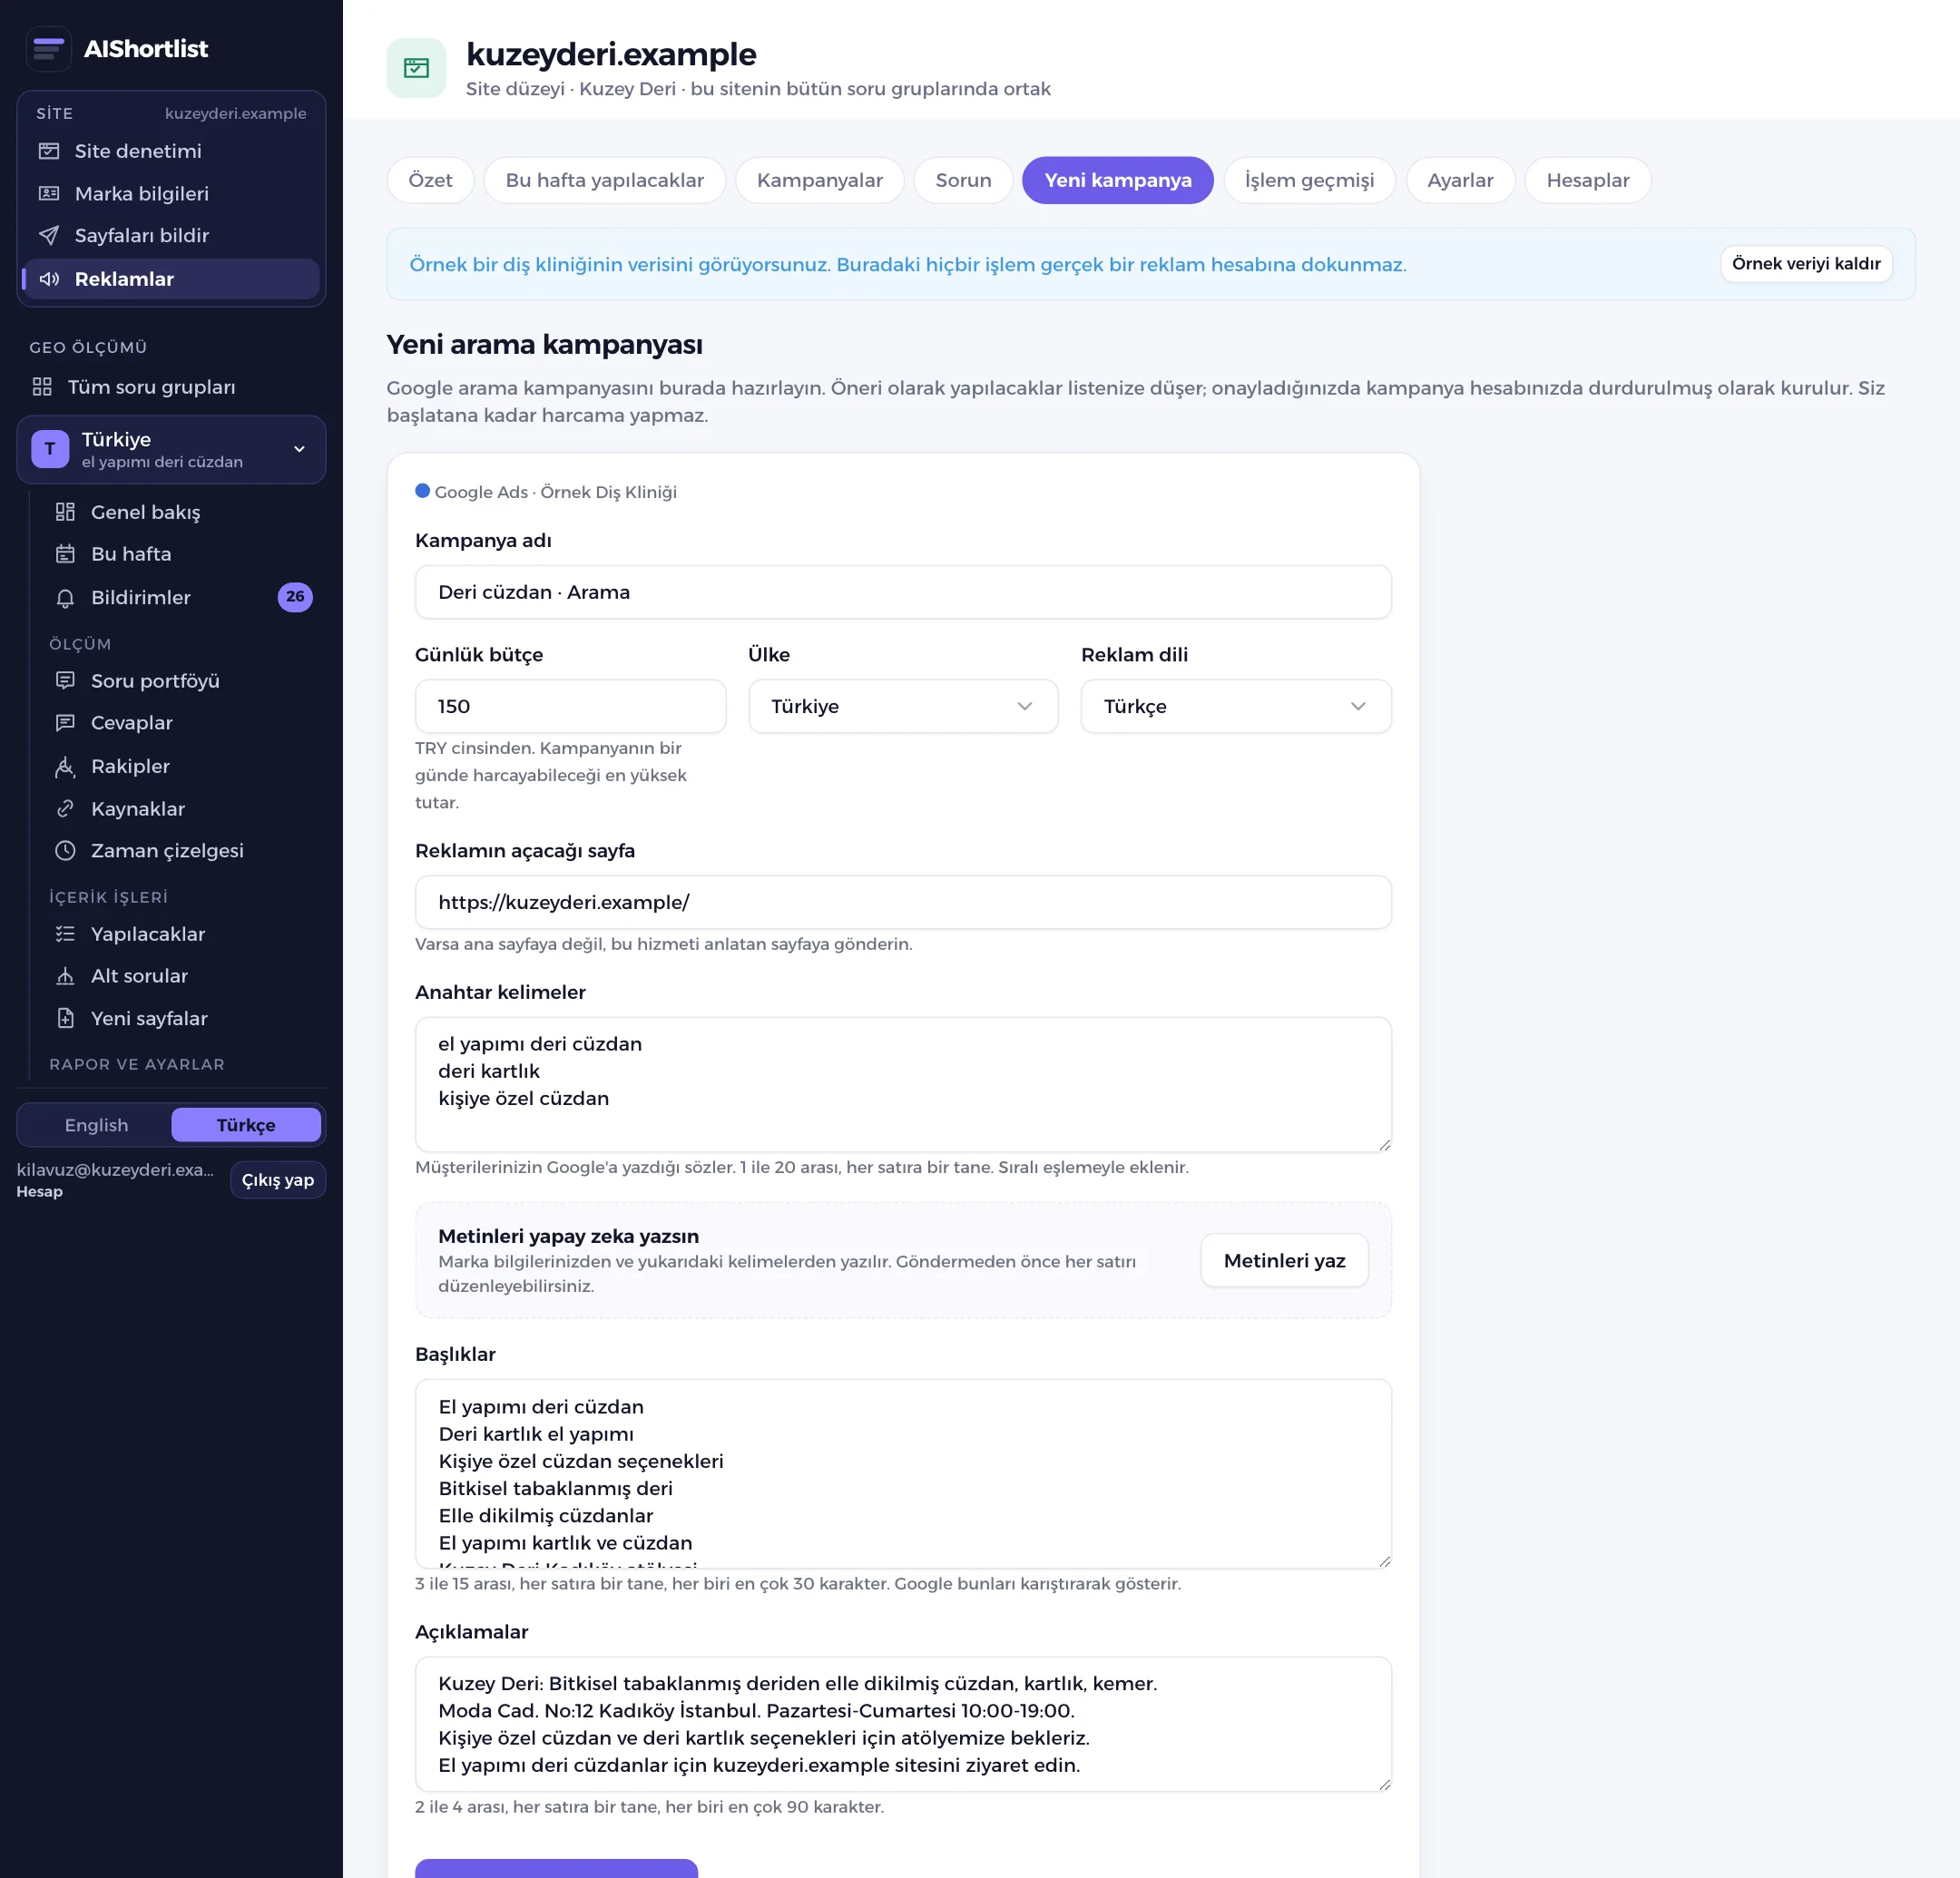Click the AIShortlist logo icon
This screenshot has height=1878, width=1960.
click(48, 49)
